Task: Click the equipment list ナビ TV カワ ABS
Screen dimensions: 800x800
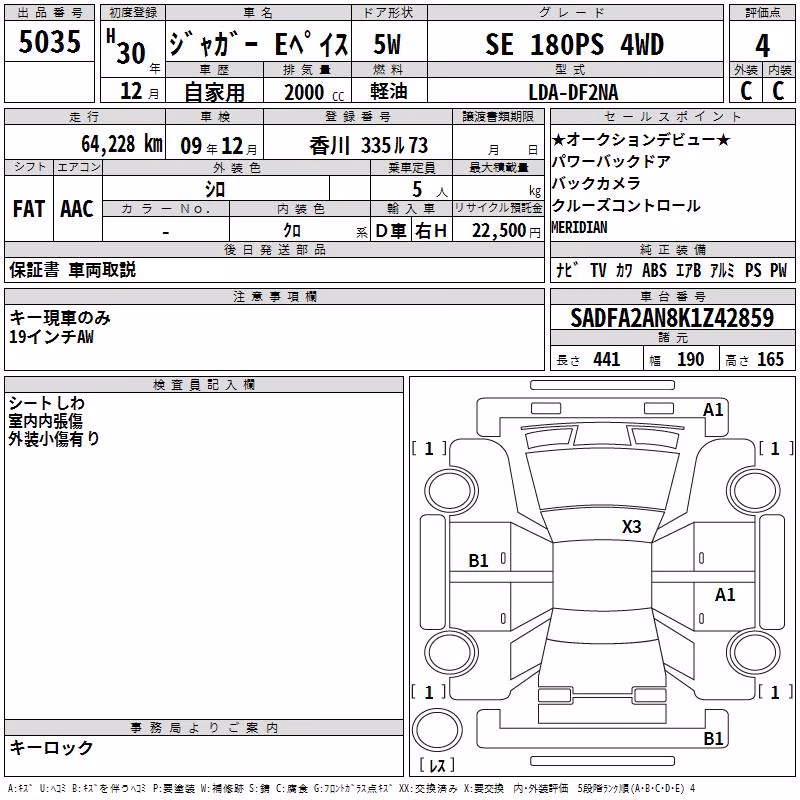Action: [x=672, y=270]
